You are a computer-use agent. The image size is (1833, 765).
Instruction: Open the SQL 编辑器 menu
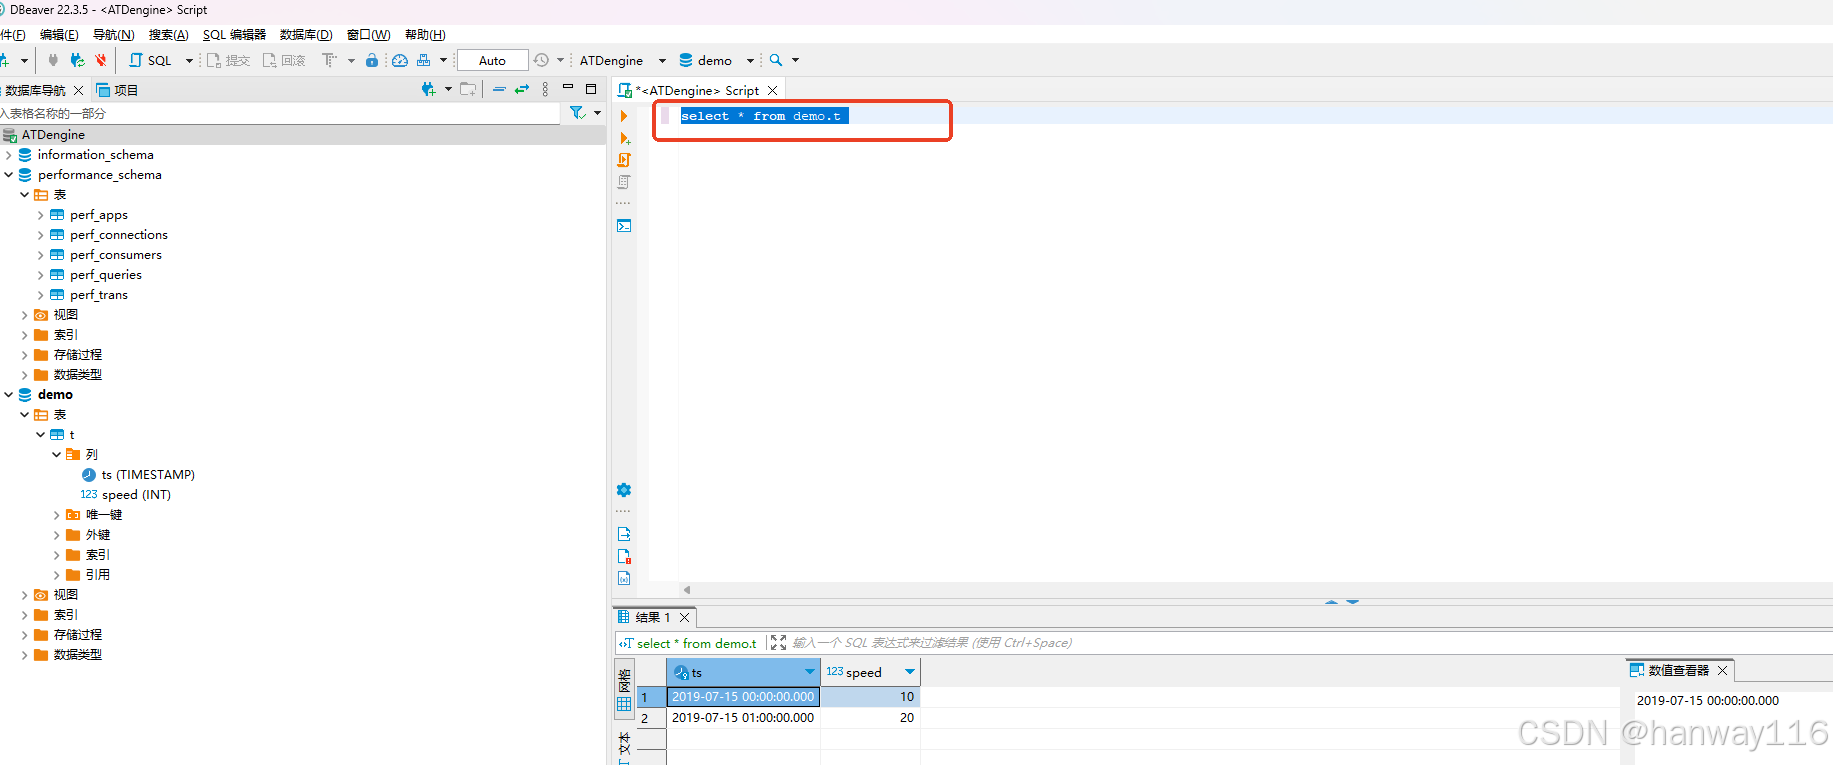pos(234,35)
